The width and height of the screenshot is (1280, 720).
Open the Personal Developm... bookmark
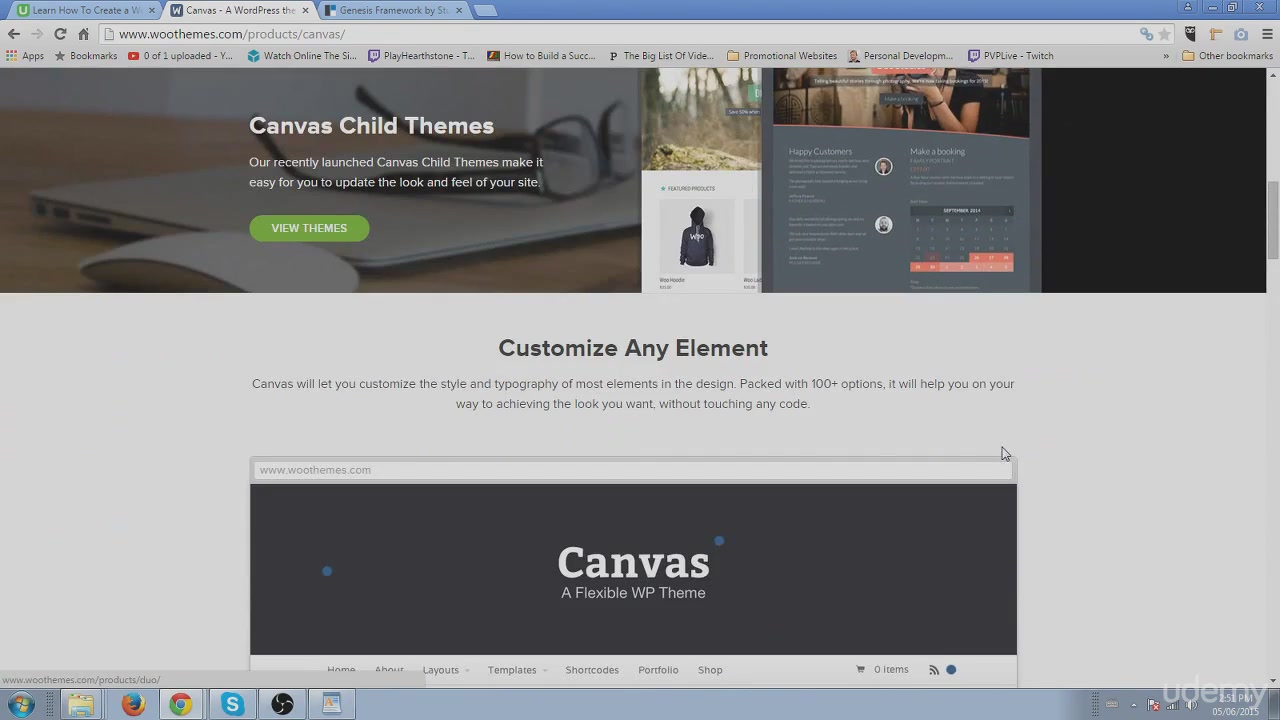point(900,56)
